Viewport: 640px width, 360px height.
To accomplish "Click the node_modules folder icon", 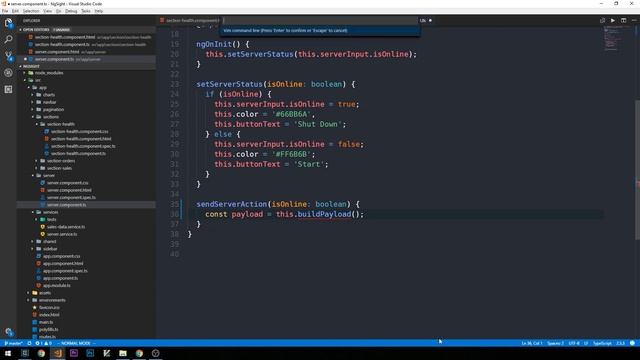I will click(x=31, y=73).
